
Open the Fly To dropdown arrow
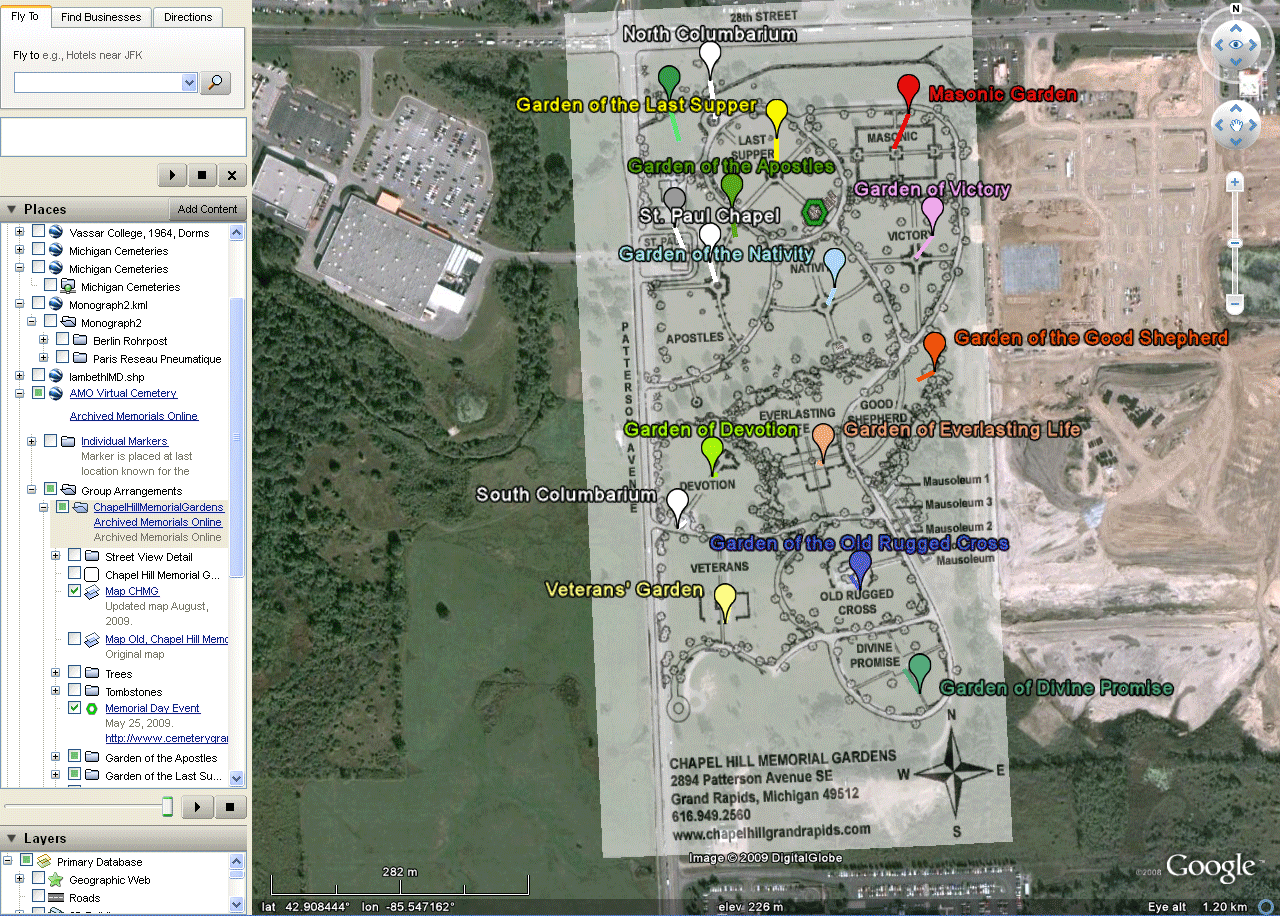tap(189, 82)
